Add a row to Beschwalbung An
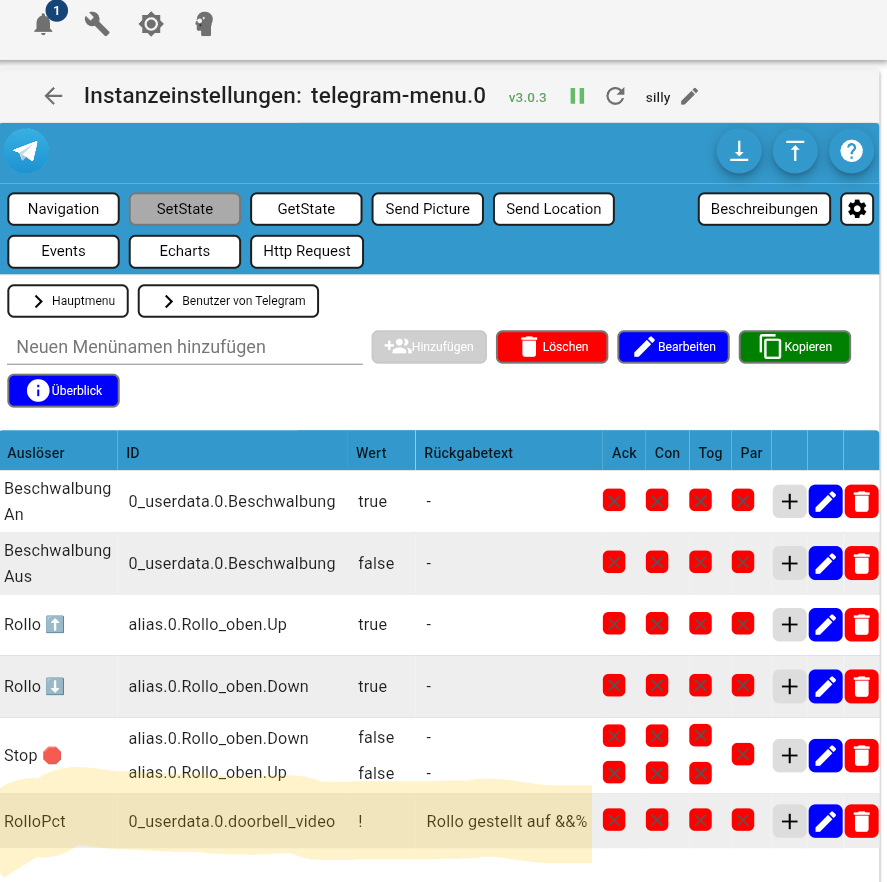 point(789,501)
